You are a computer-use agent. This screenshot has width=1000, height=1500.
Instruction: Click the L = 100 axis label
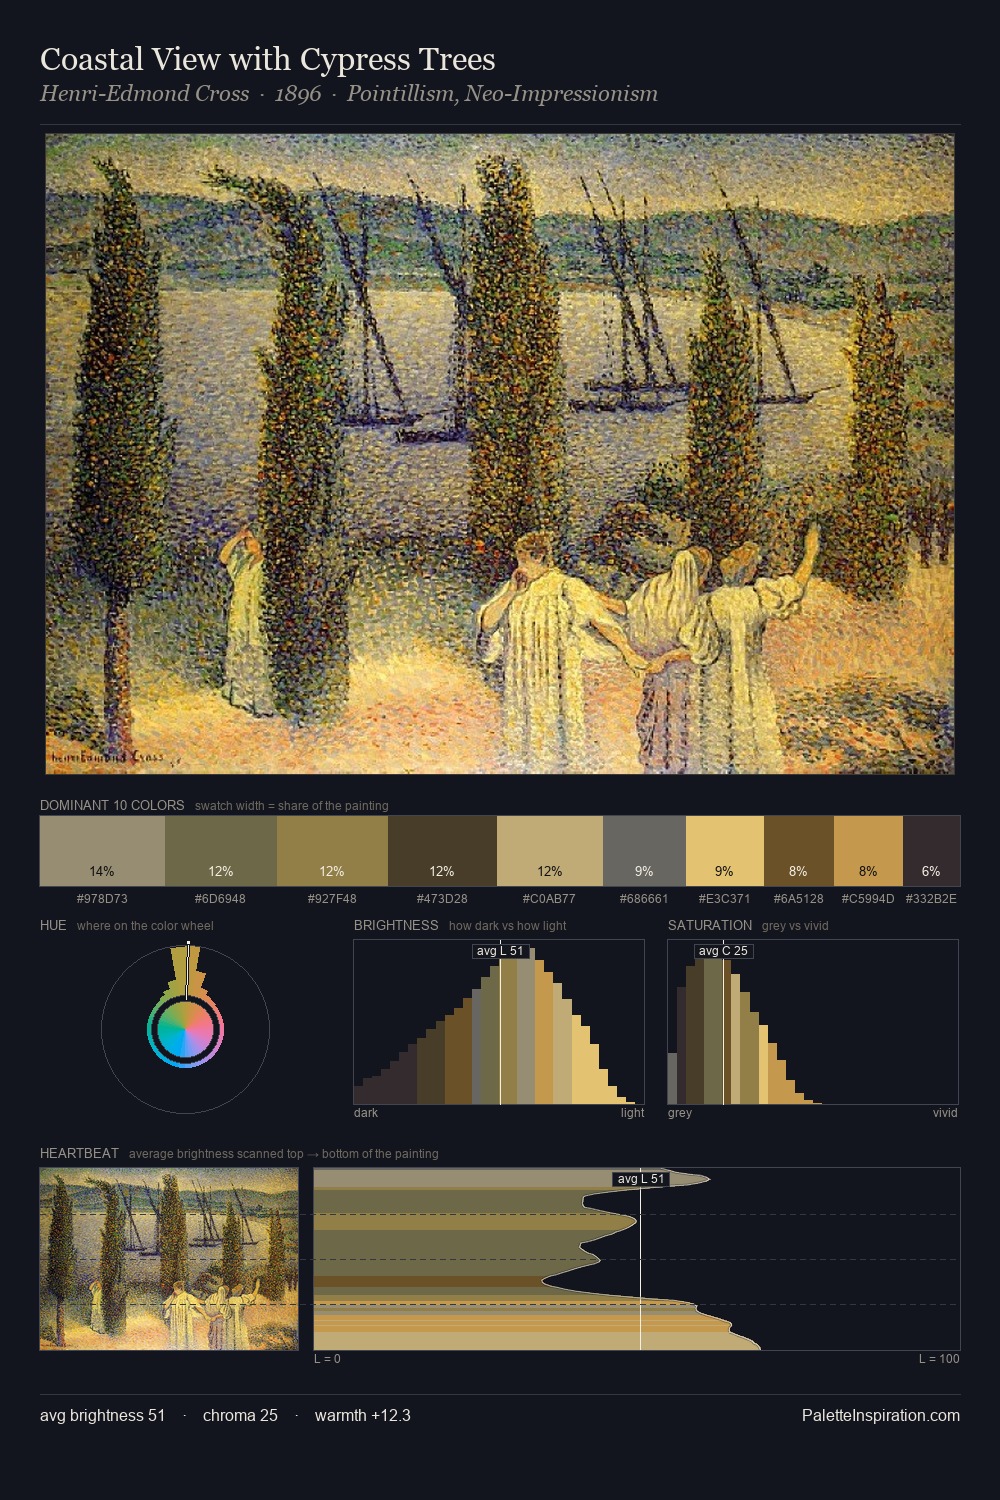point(939,1359)
